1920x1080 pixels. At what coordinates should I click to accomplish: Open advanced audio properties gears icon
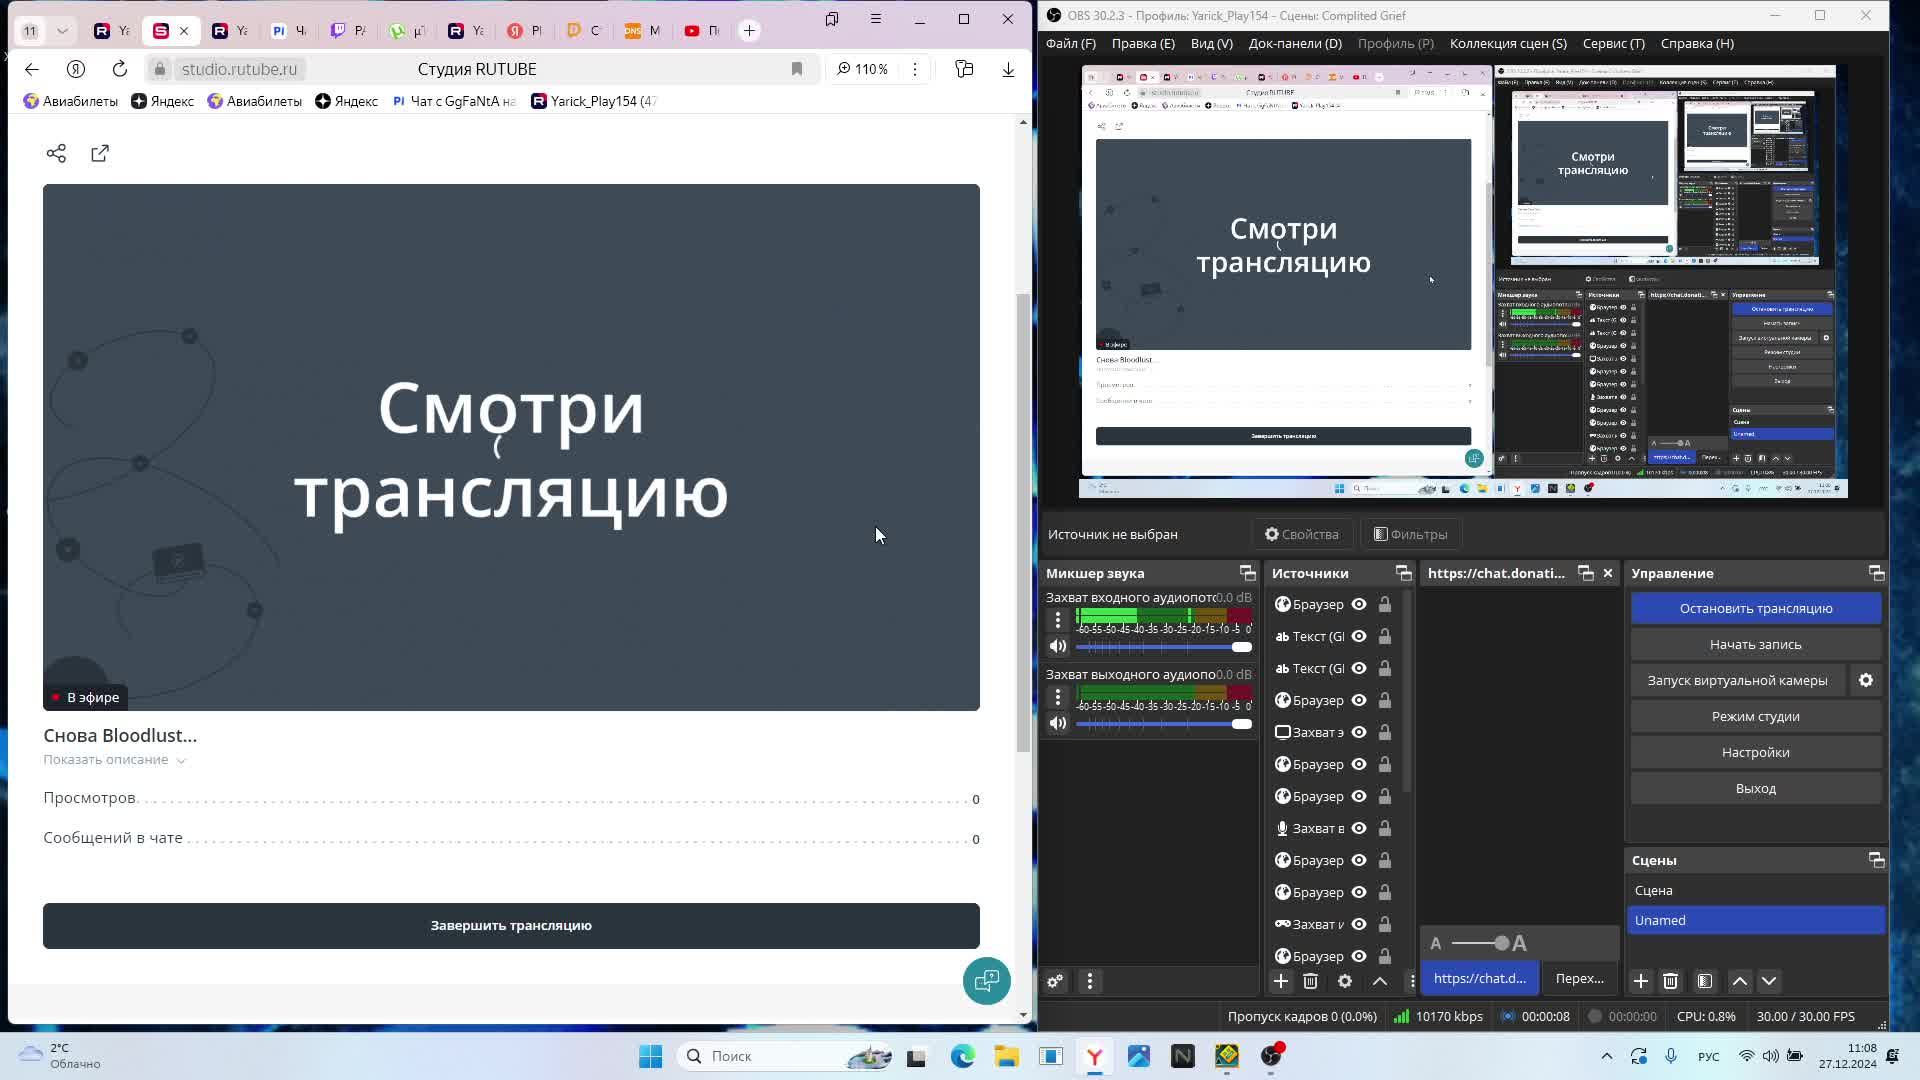pos(1055,981)
